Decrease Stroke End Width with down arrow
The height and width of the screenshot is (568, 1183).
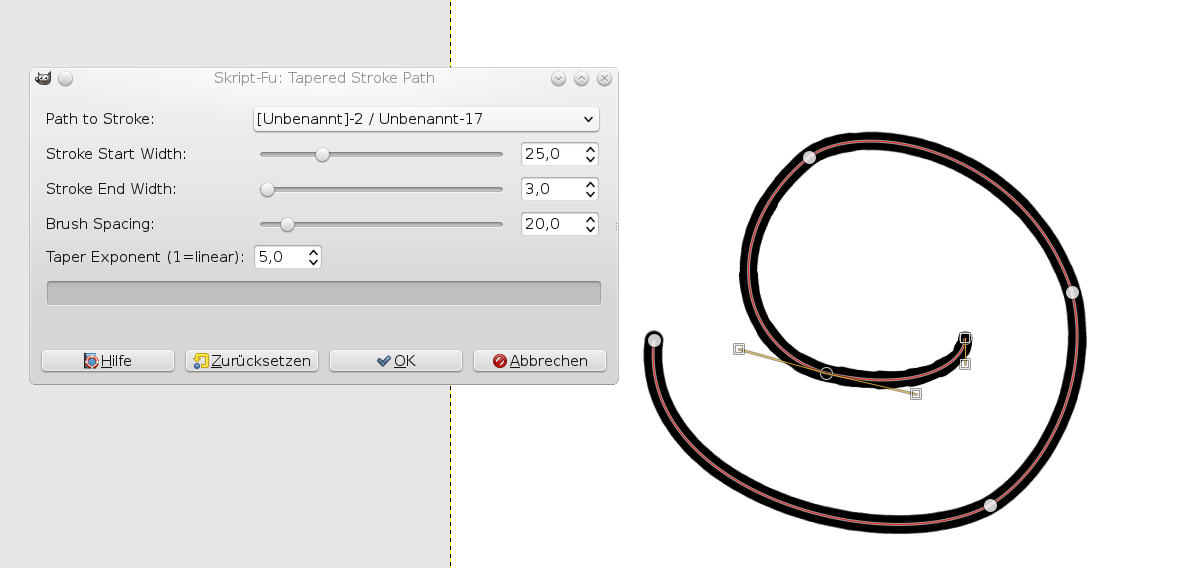[591, 195]
